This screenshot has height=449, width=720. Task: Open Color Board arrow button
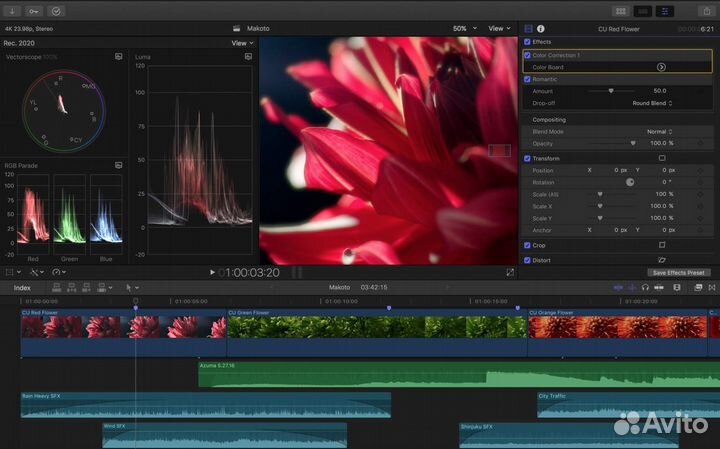pyautogui.click(x=661, y=67)
